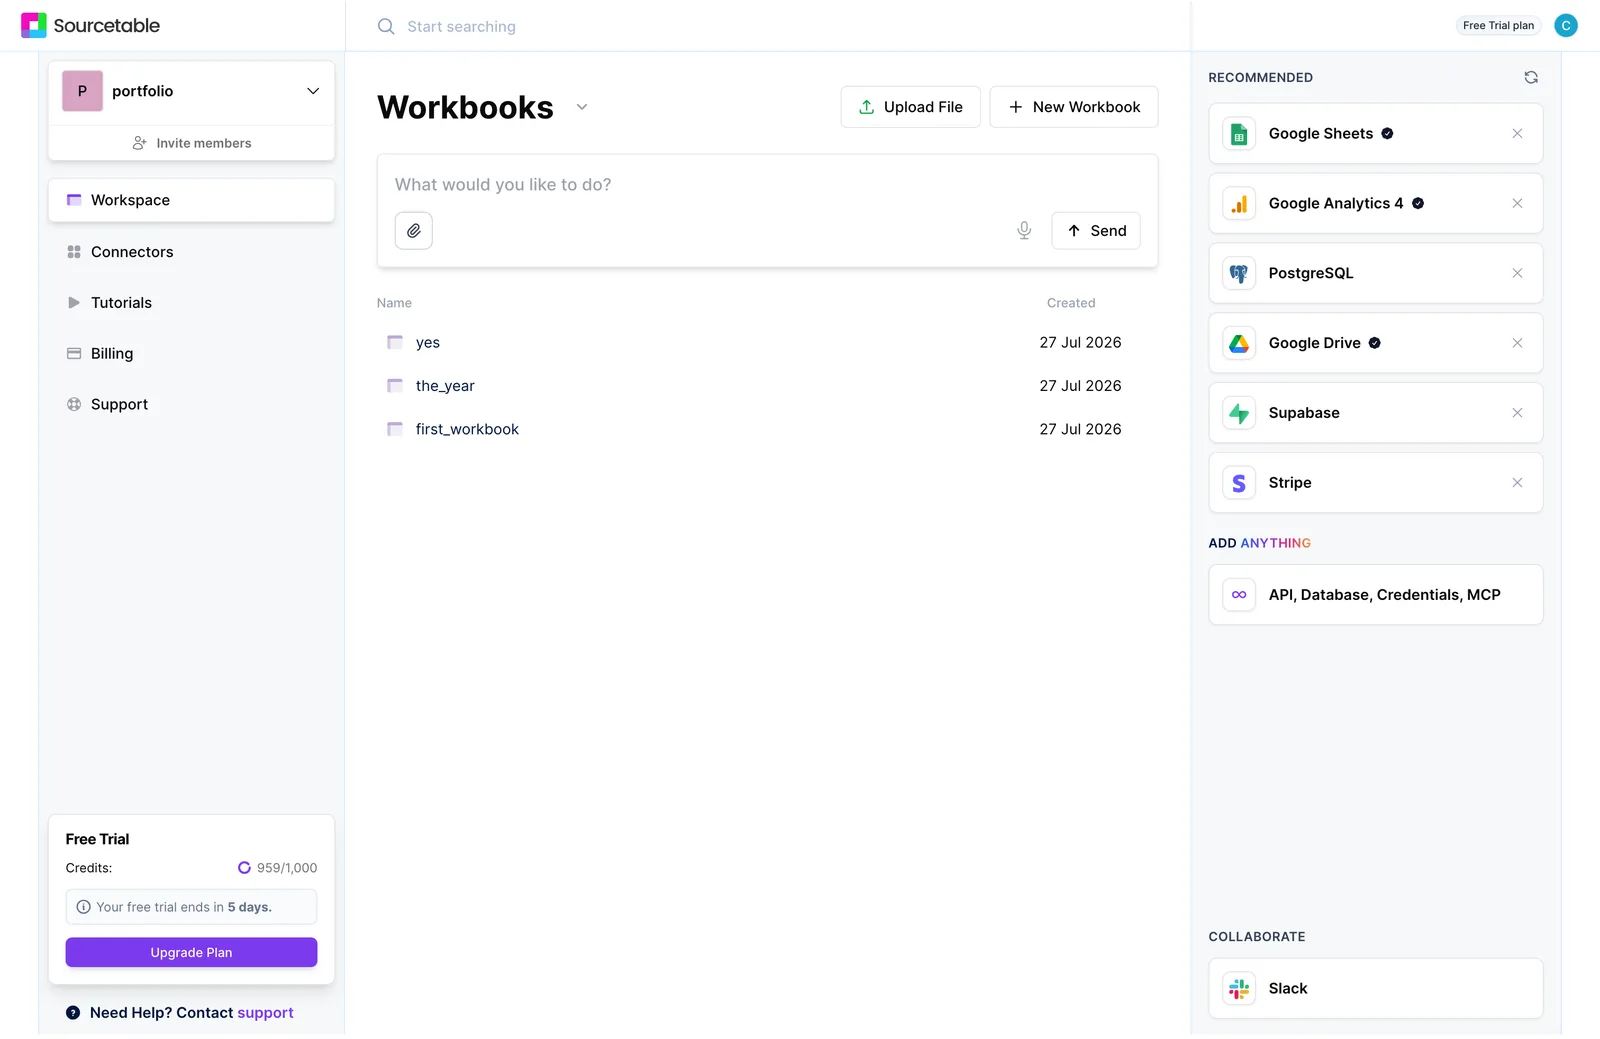Click the Google Analytics 4 icon
The width and height of the screenshot is (1600, 1039).
(1239, 204)
